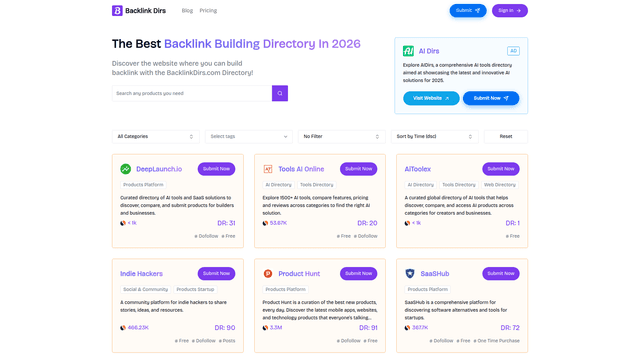Screen dimensions: 640x360
Task: Click the DR: 90 value
Action: [x=225, y=328]
